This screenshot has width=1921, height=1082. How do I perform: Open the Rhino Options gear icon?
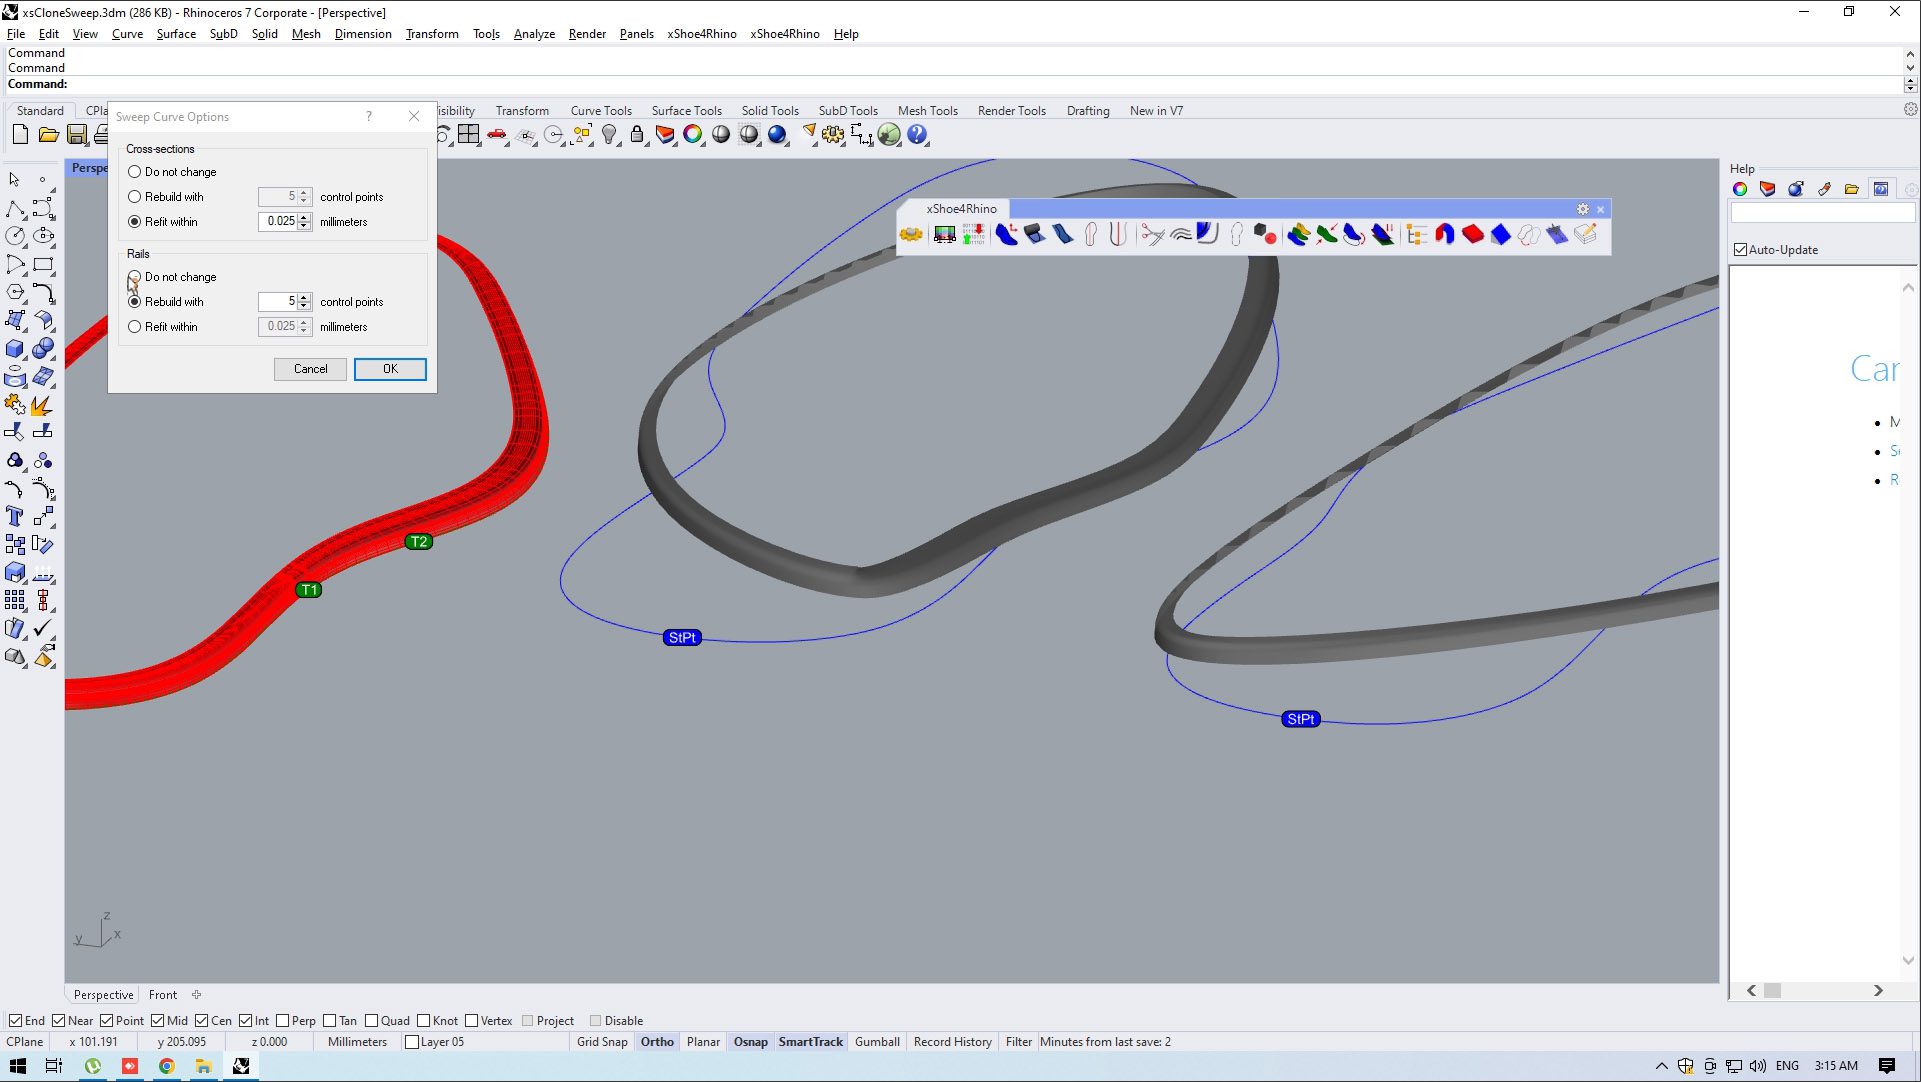[833, 134]
